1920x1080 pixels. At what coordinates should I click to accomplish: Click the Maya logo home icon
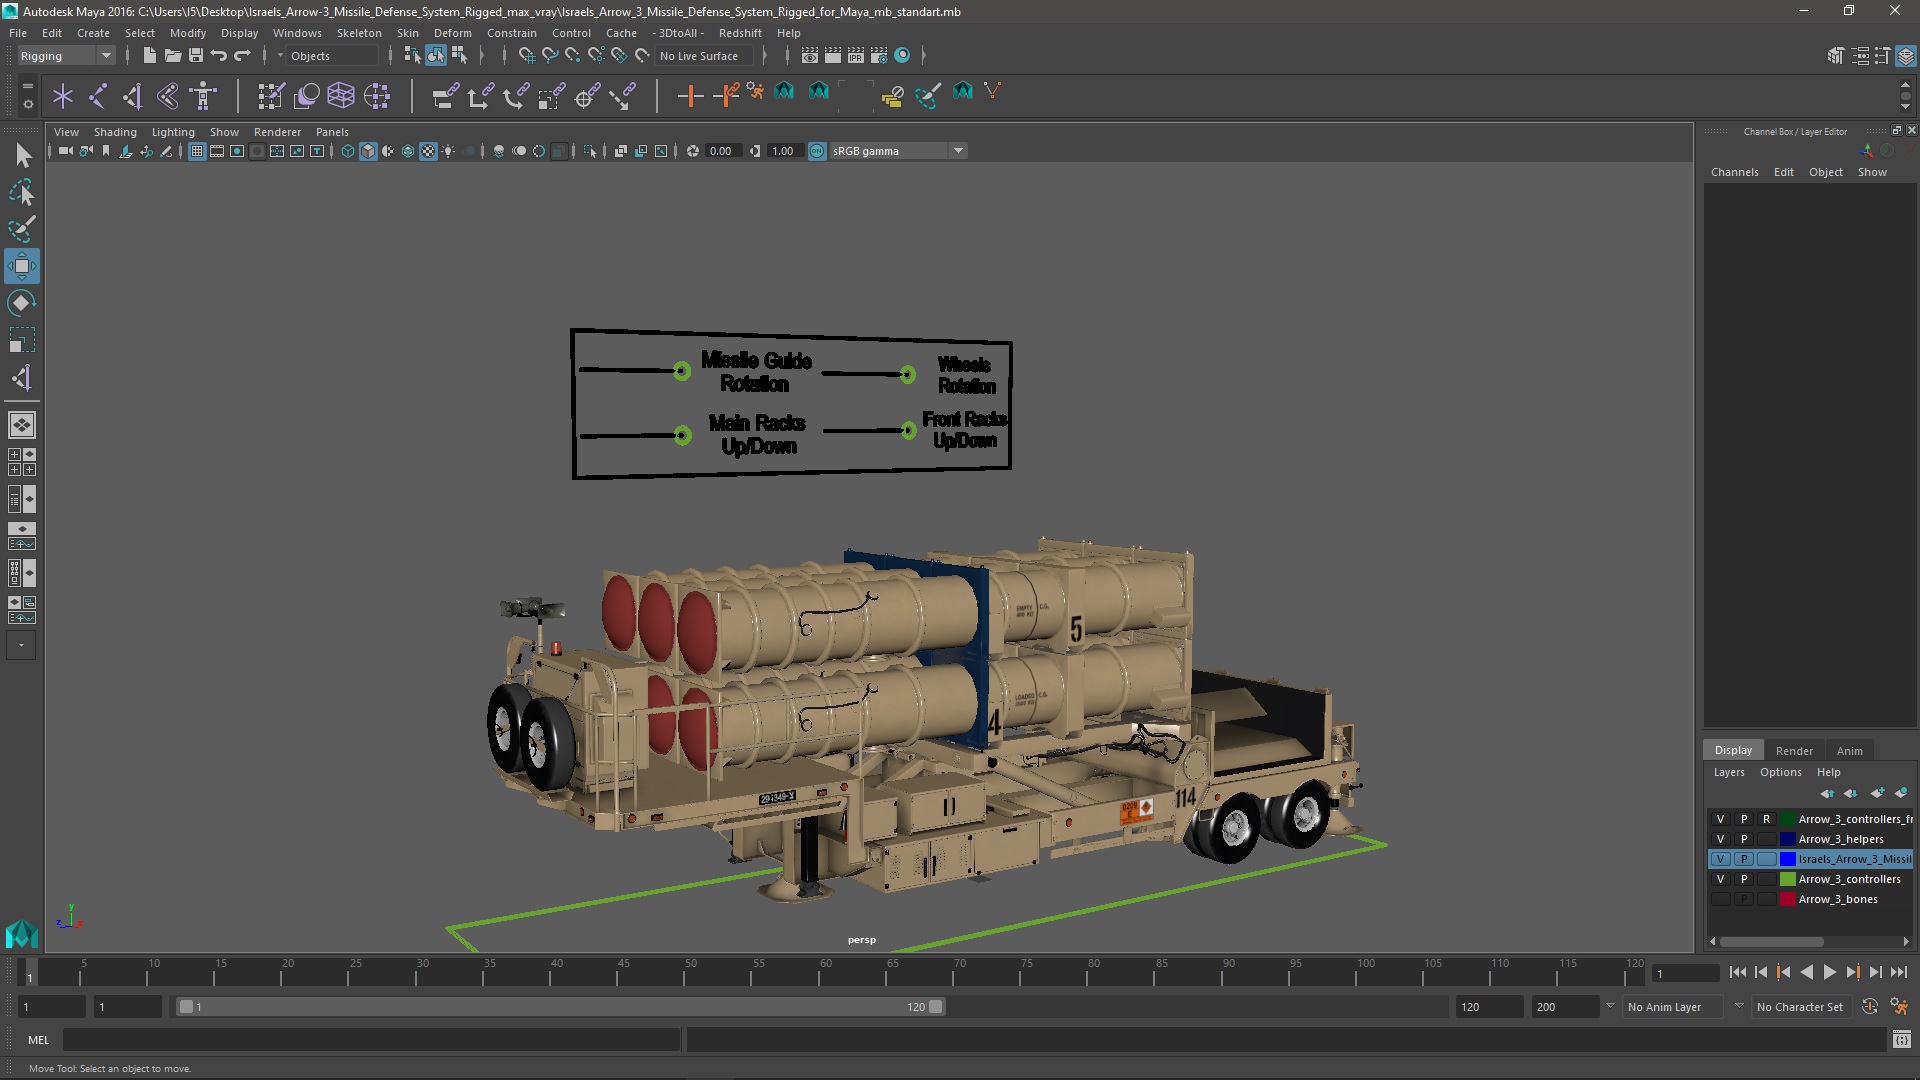click(x=22, y=934)
